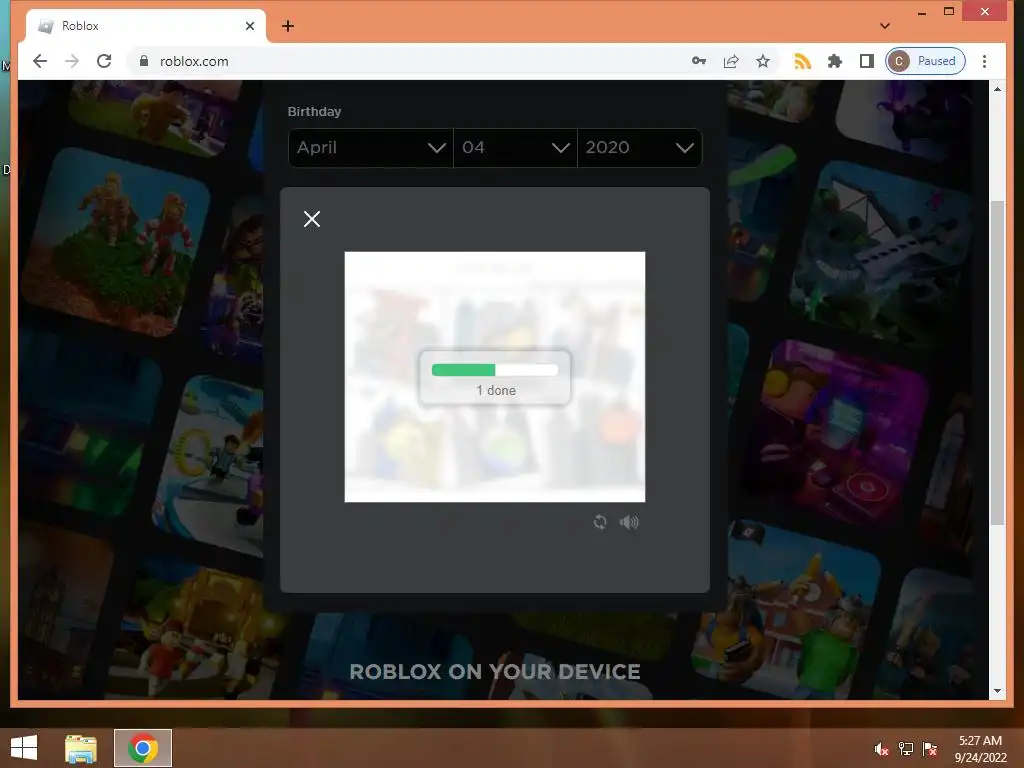Click the Chrome taskbar icon
This screenshot has height=768, width=1024.
pos(142,748)
